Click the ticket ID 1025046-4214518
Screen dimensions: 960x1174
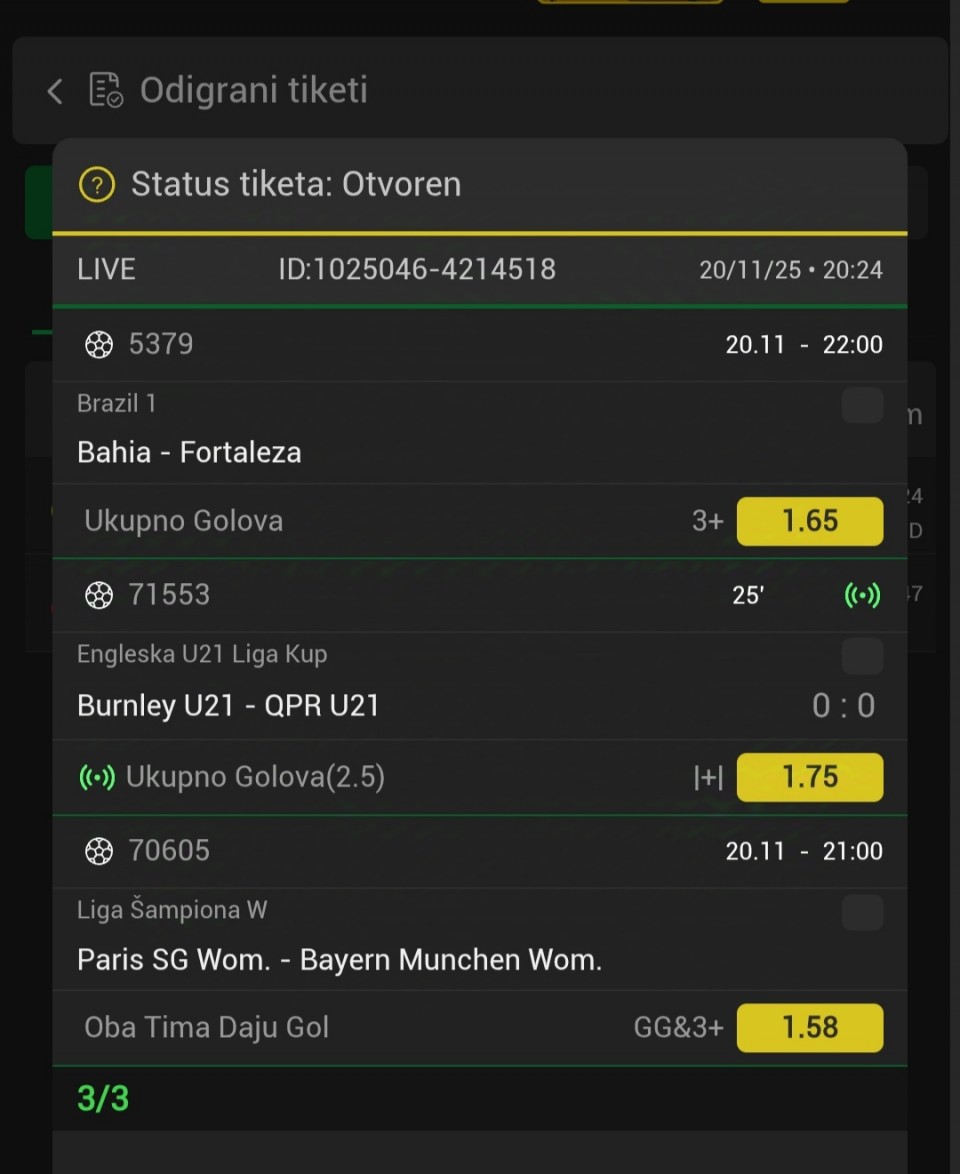point(417,269)
